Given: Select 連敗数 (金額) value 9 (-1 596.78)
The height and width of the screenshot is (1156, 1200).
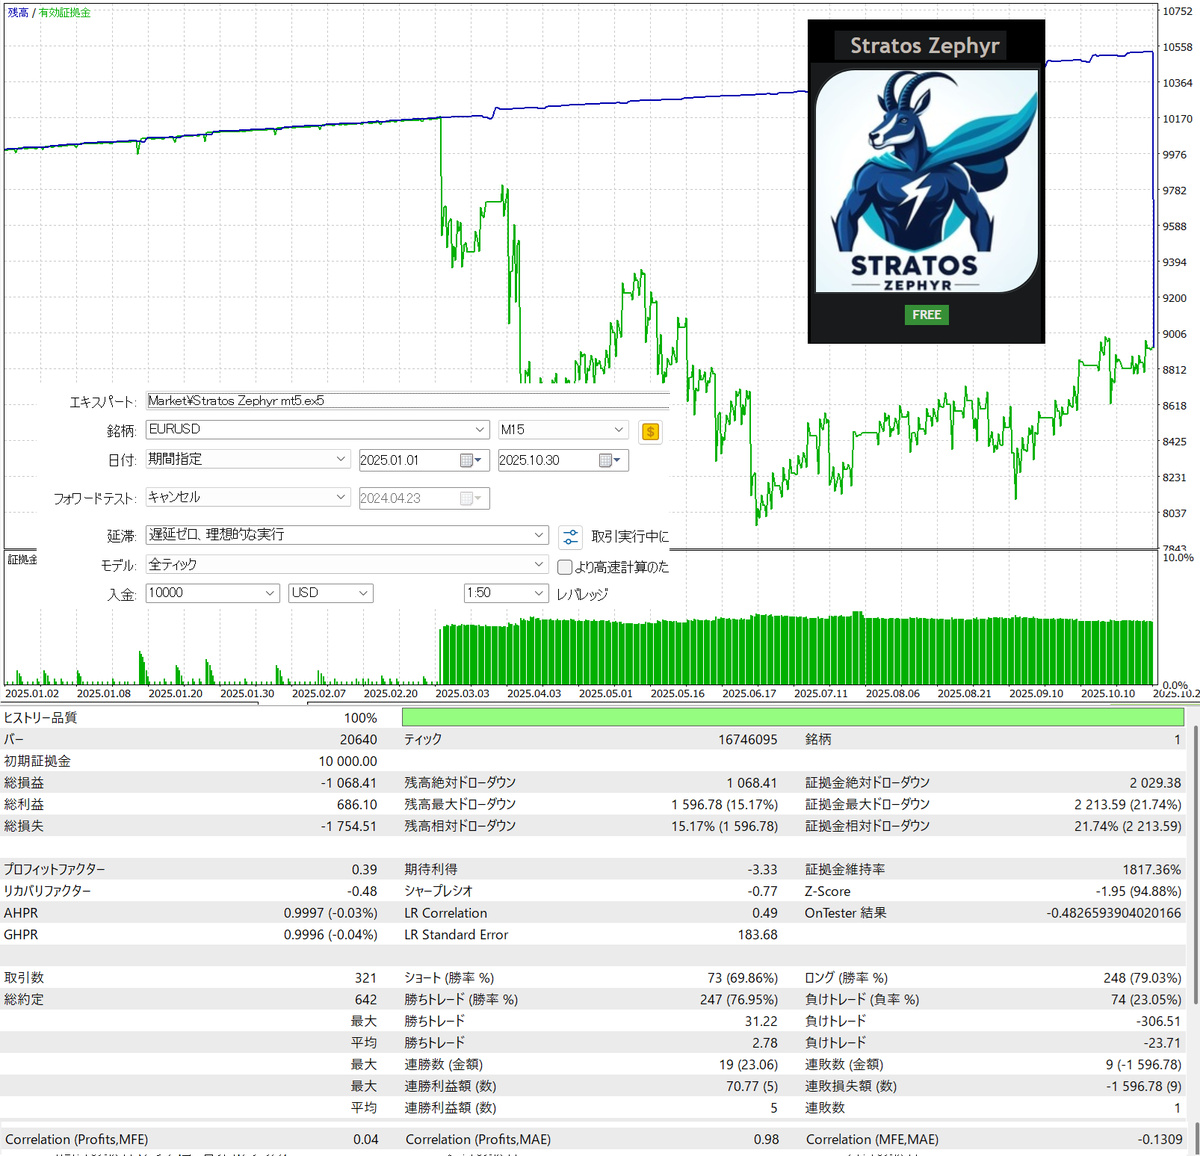Looking at the screenshot, I should [1143, 1065].
